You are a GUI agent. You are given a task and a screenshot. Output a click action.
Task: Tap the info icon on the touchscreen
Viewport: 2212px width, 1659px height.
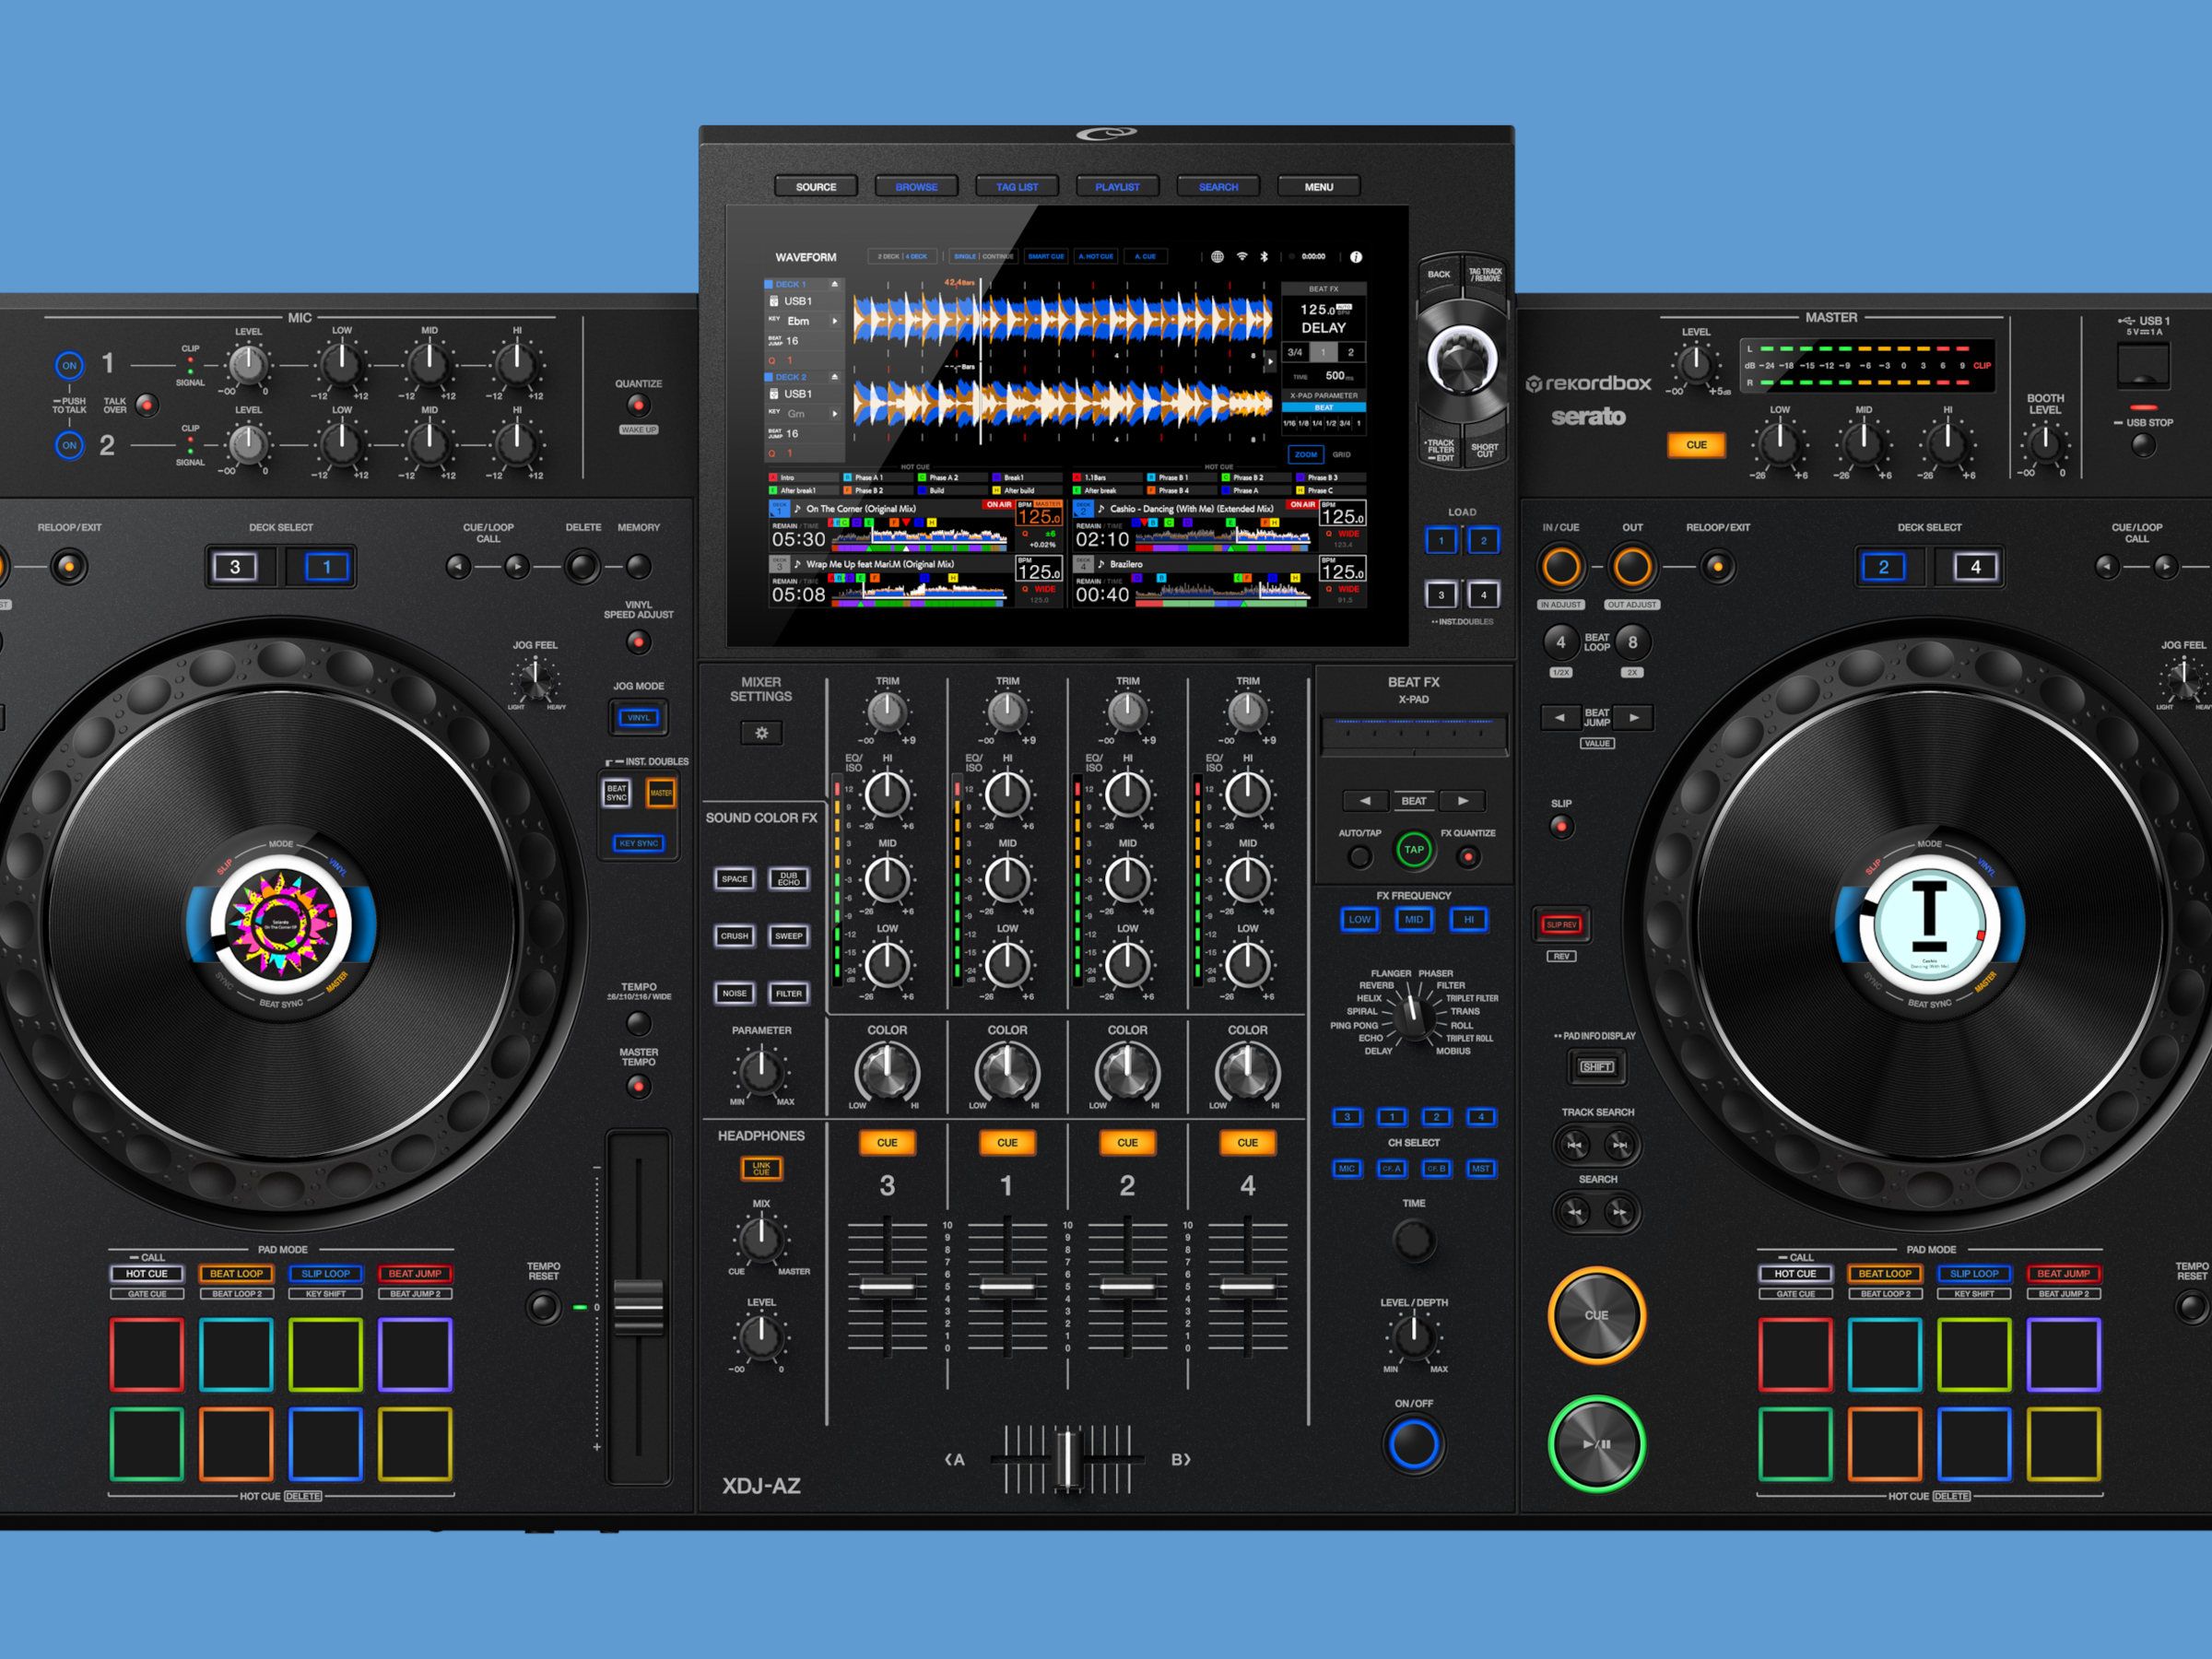click(x=1356, y=257)
